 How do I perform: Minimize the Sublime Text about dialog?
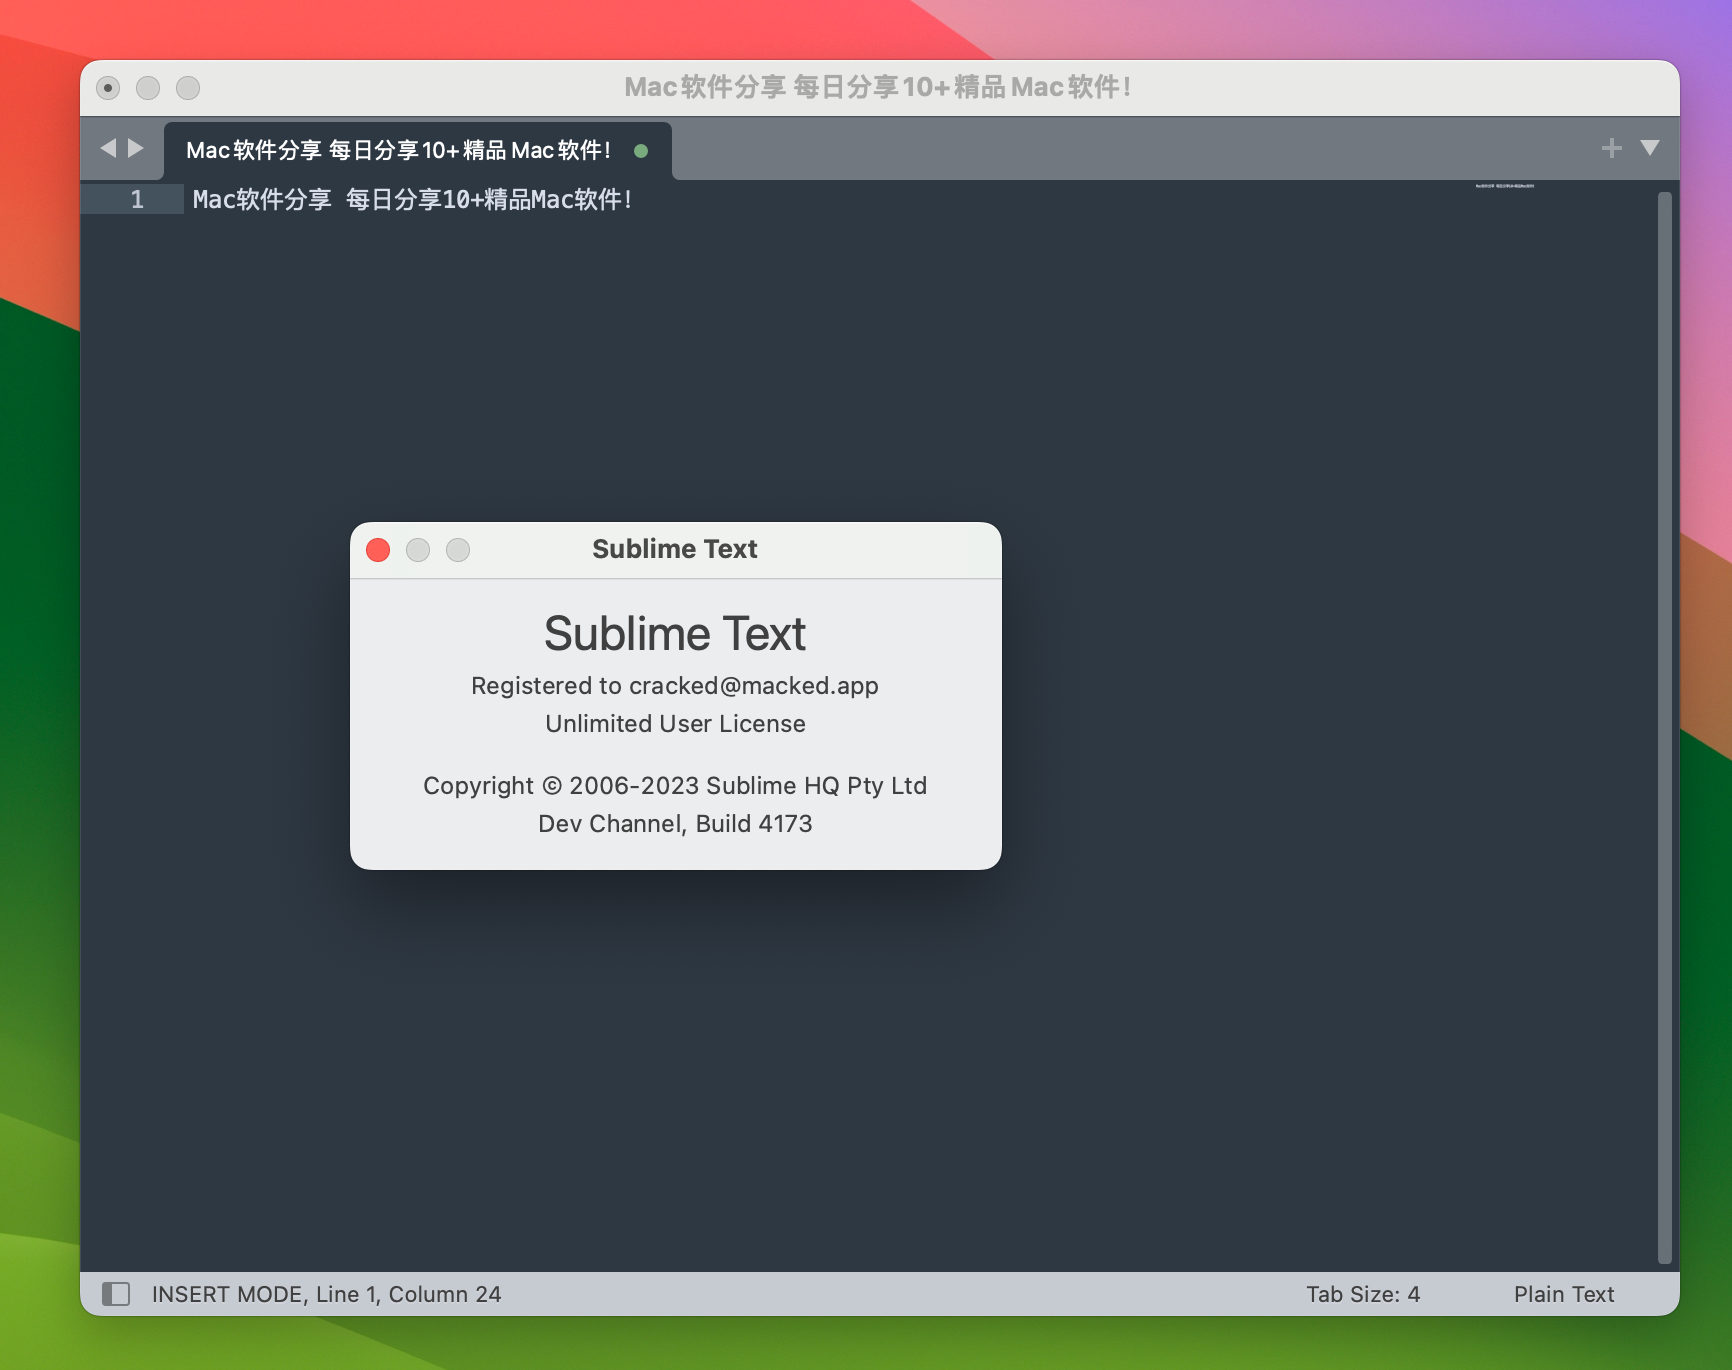point(418,550)
